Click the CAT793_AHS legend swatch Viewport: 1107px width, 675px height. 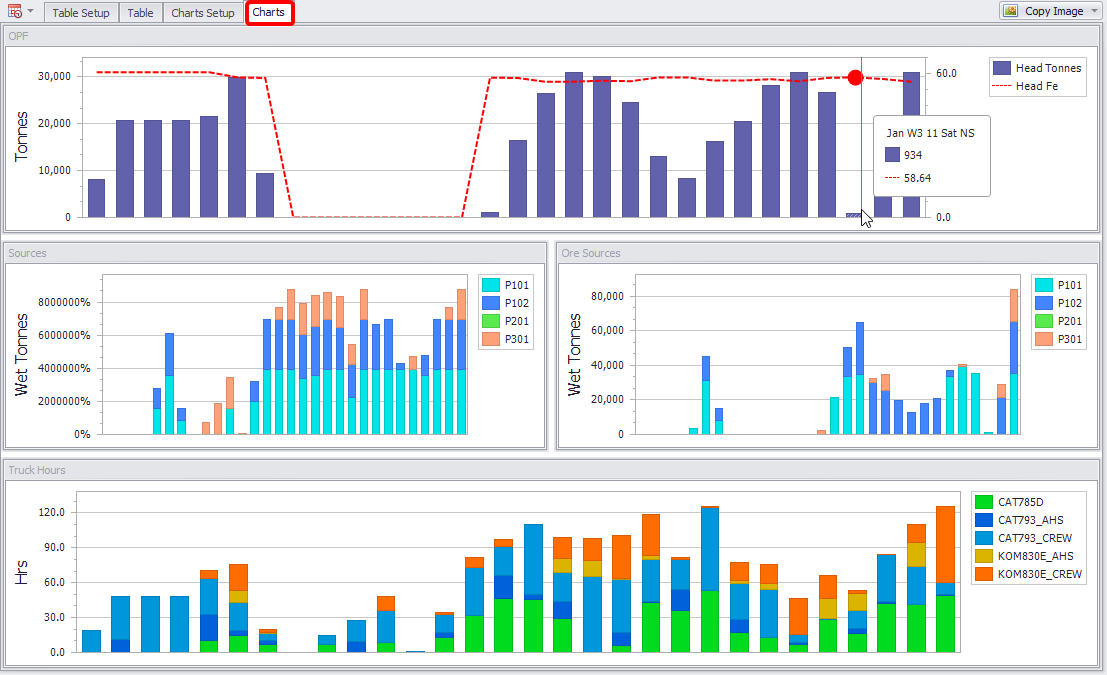pos(983,520)
